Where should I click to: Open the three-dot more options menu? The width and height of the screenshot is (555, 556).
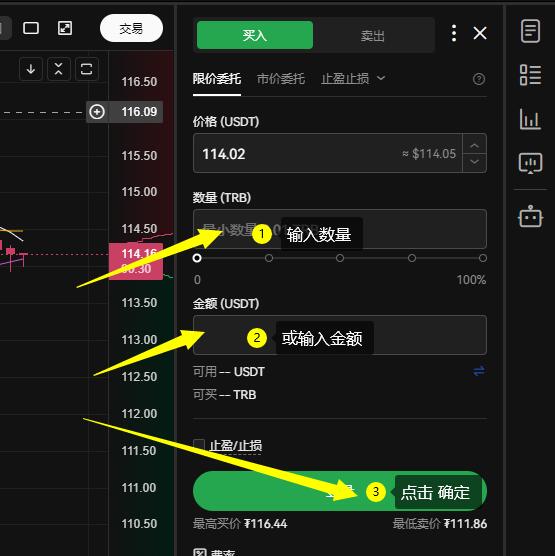pos(454,33)
